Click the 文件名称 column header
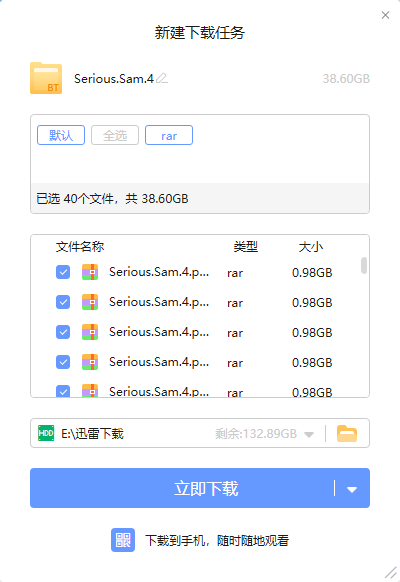 pyautogui.click(x=80, y=246)
